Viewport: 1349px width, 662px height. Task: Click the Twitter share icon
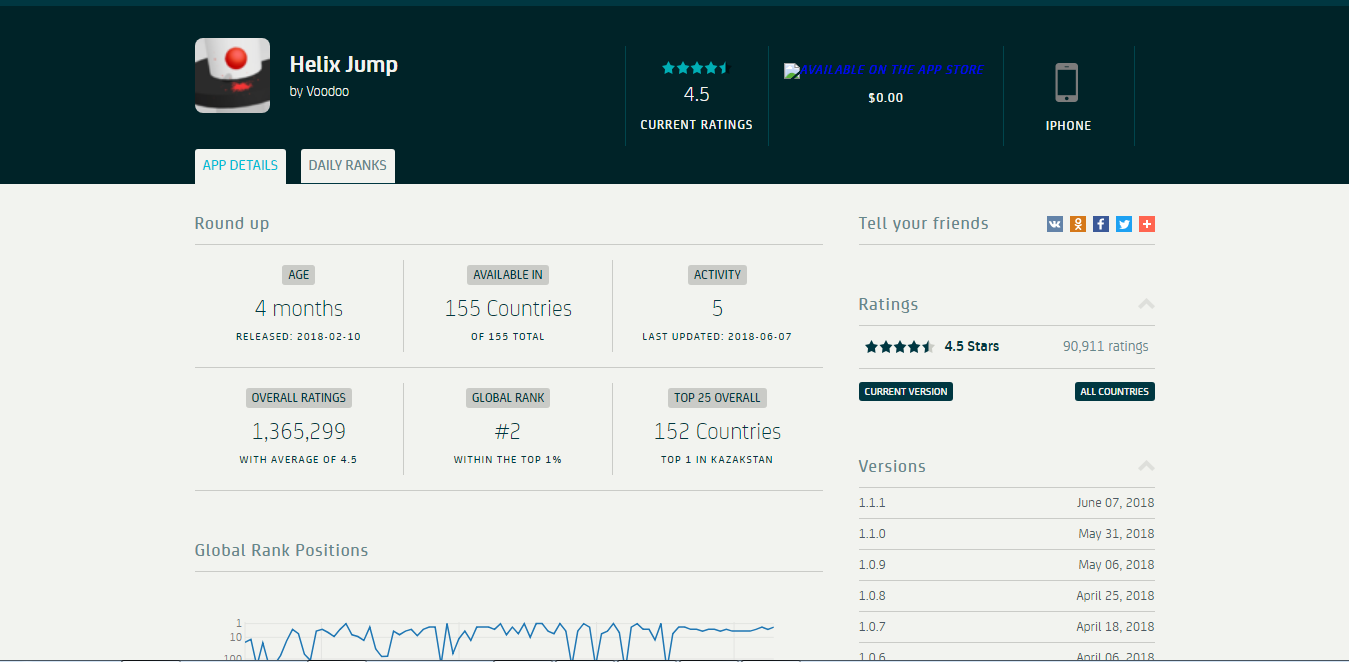[1124, 224]
